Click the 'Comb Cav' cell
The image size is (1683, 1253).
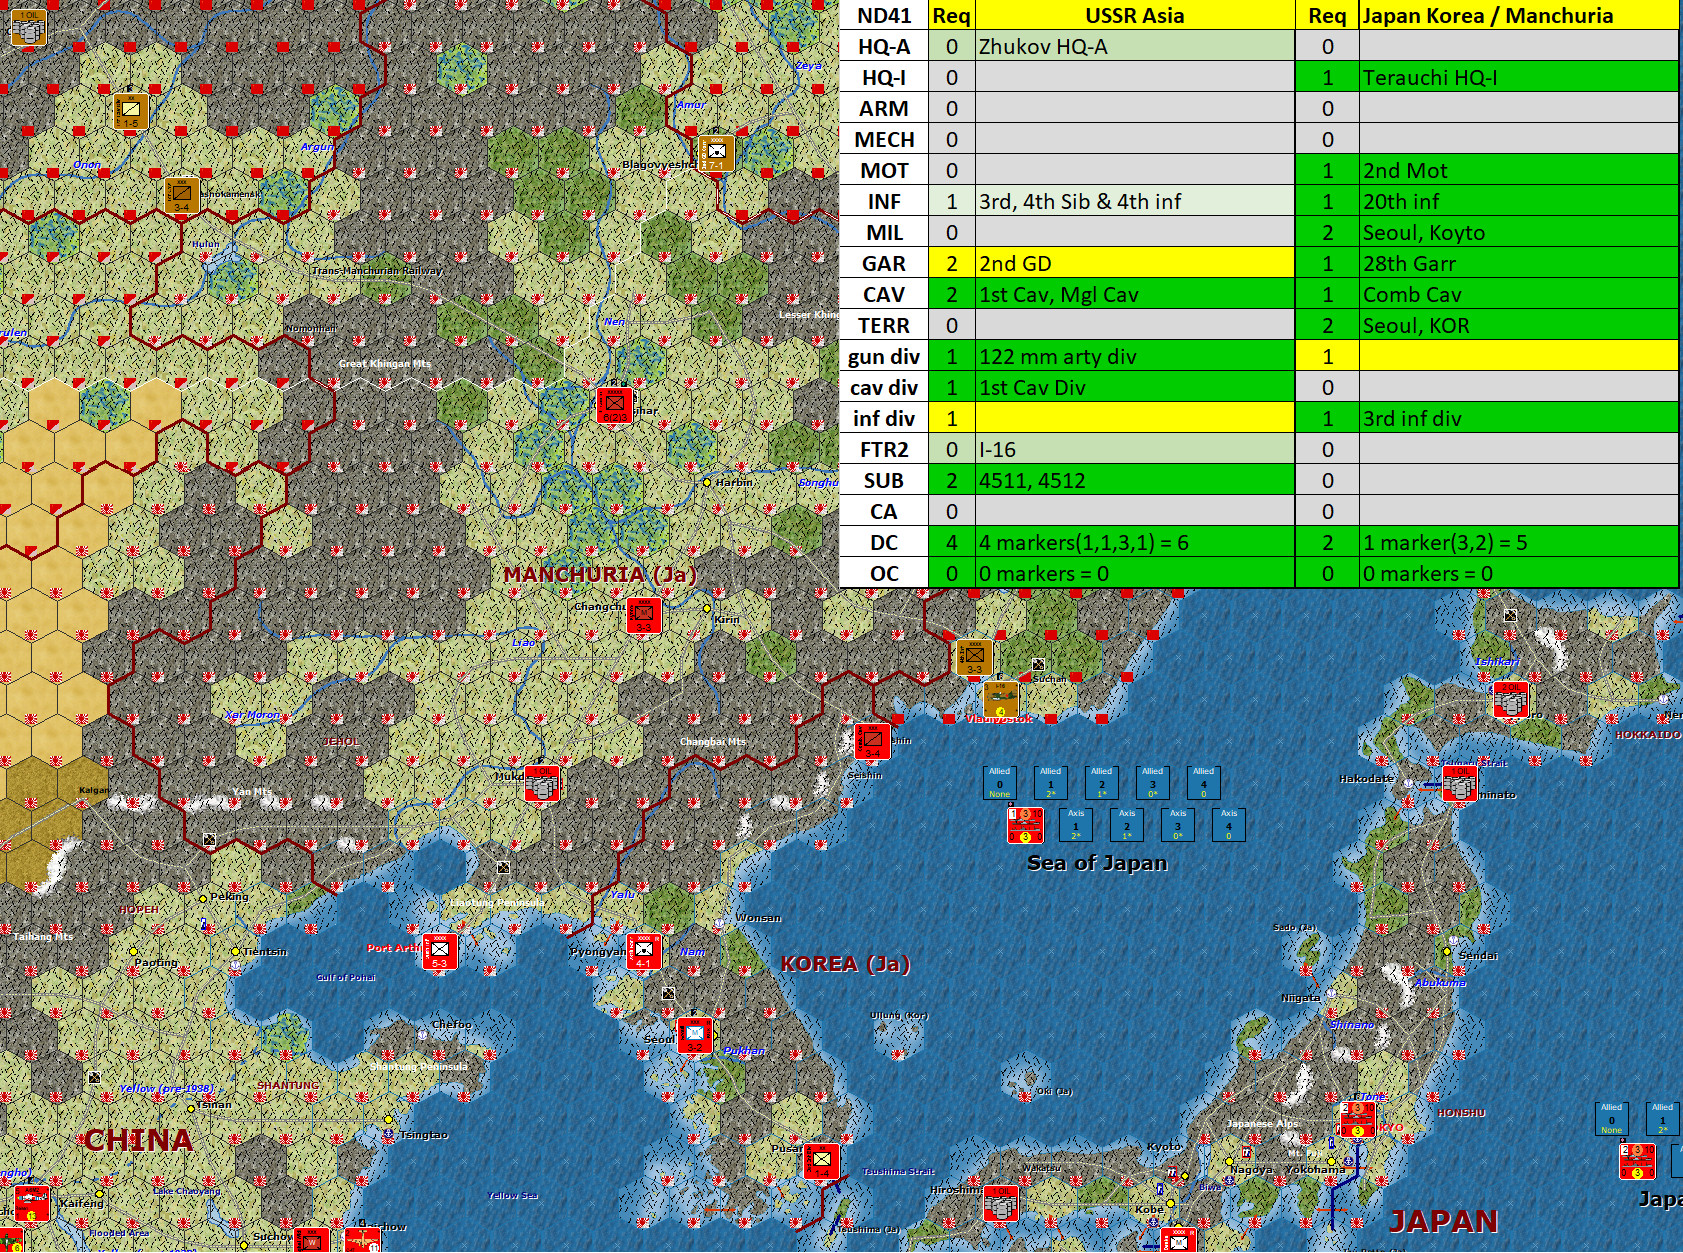1518,294
